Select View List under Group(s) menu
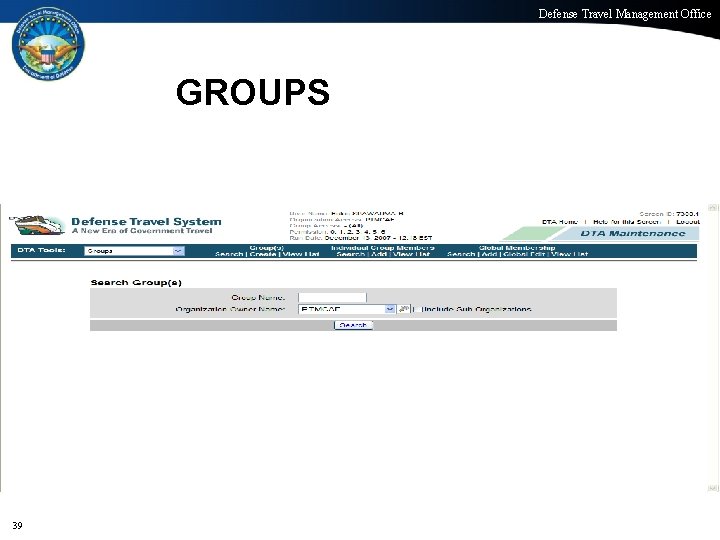This screenshot has width=720, height=540. coord(301,254)
